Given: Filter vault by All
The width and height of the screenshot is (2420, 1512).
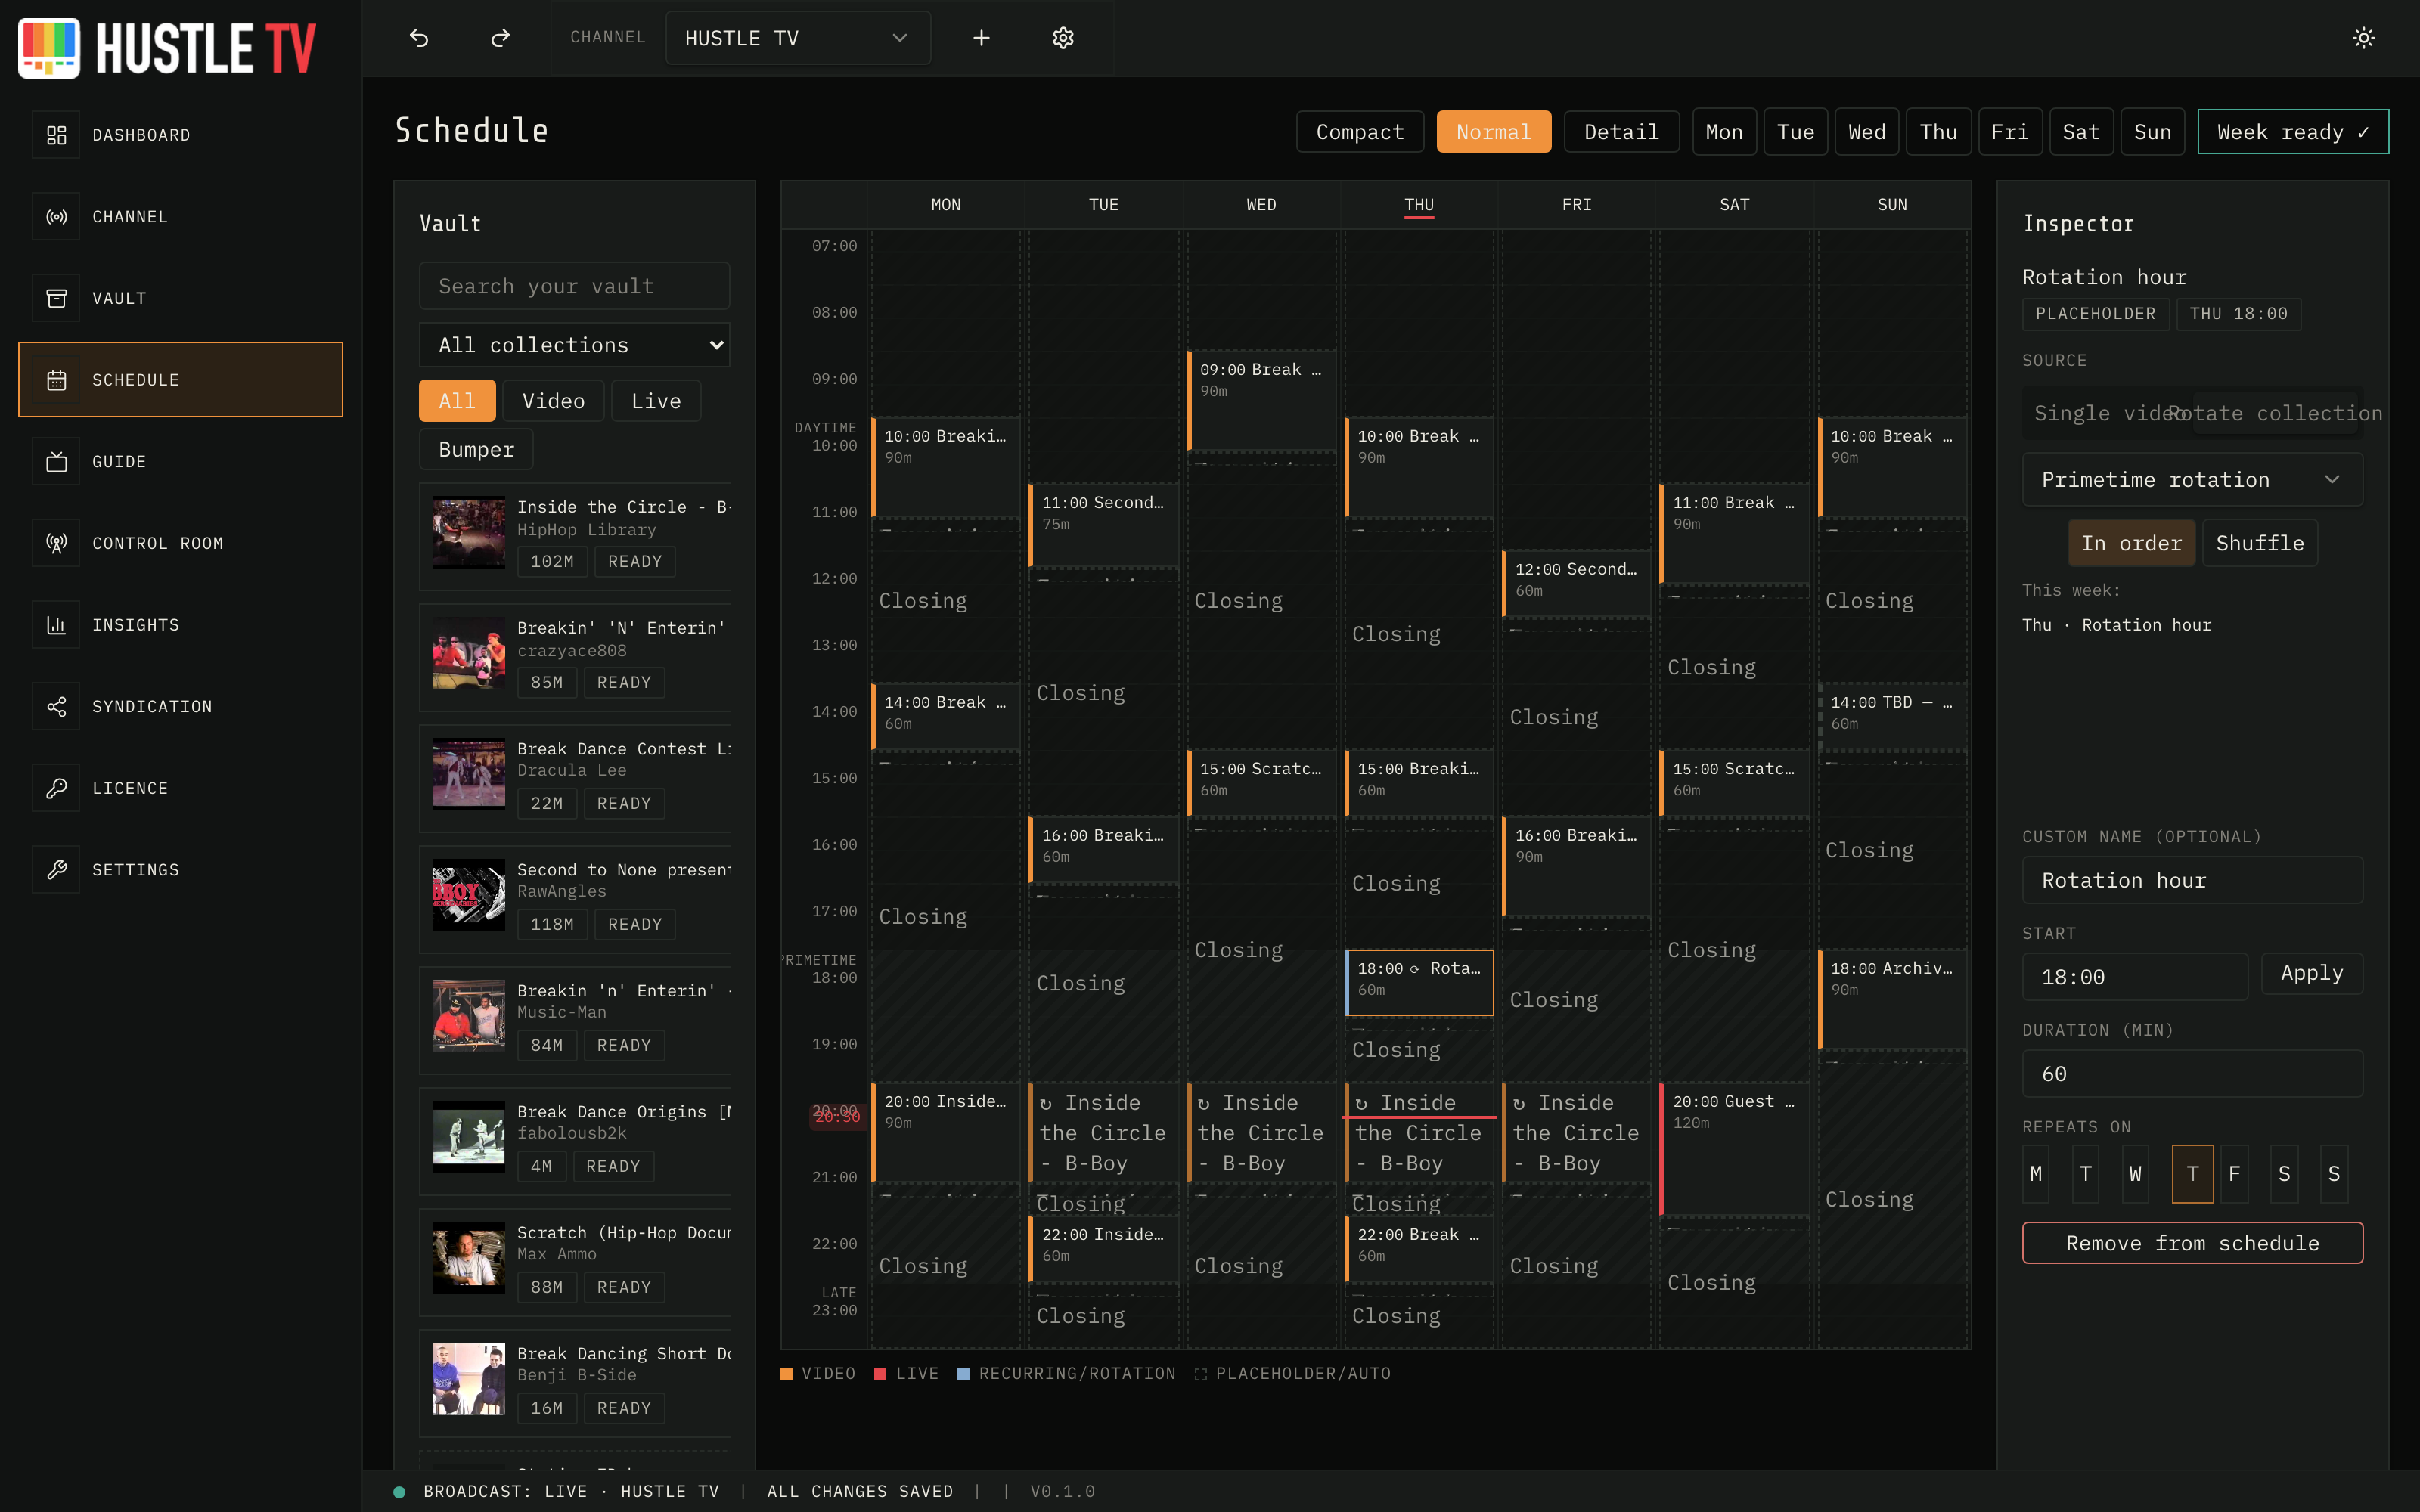Looking at the screenshot, I should point(457,401).
